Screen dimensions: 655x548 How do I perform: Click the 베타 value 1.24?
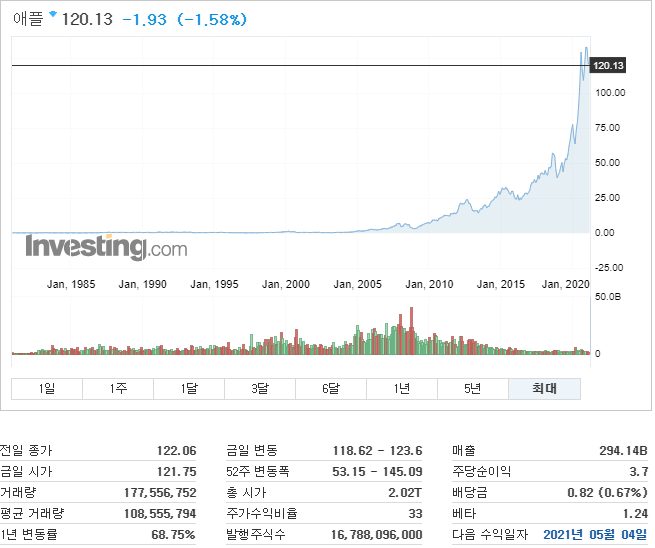pyautogui.click(x=635, y=513)
